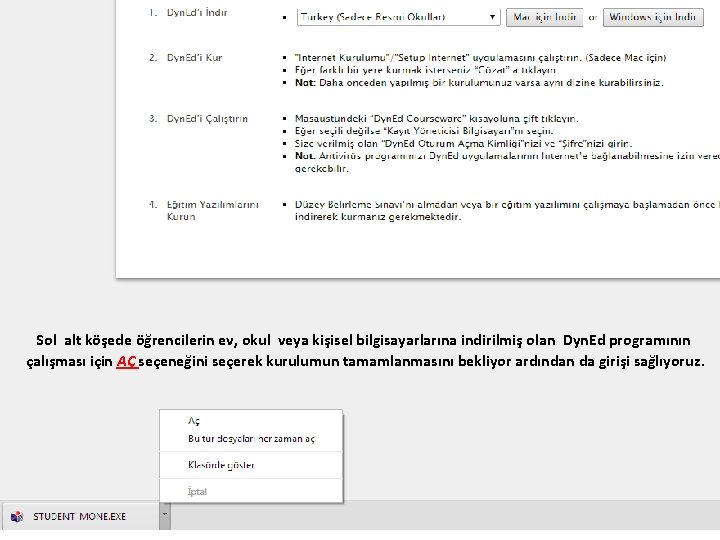Viewport: 720px width, 540px height.
Task: Click the Masaüstündeki DynEd Courseware bullet line
Action: (x=437, y=119)
